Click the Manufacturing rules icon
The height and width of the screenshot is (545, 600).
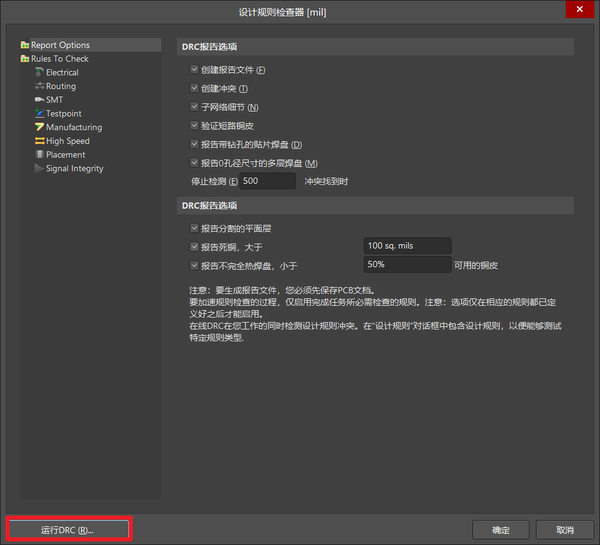tap(39, 127)
